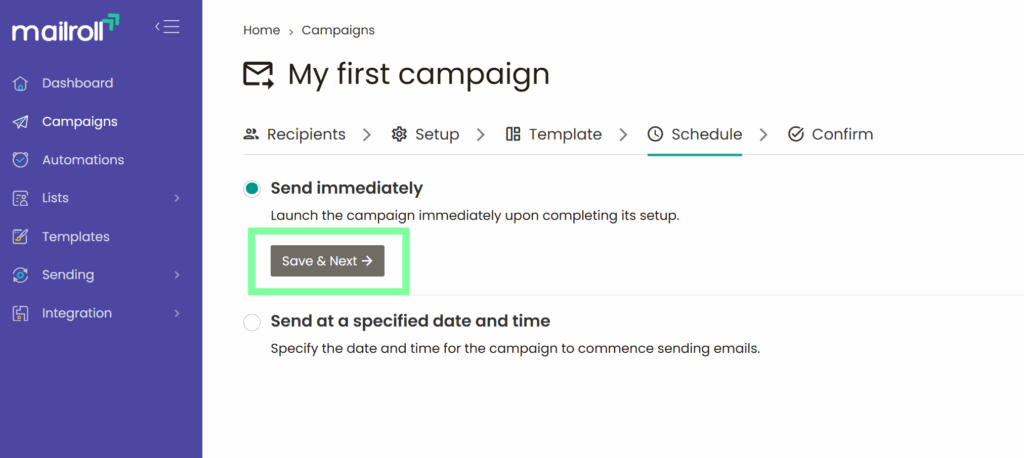Screen dimensions: 1024x458
Task: Expand the Sending submenu chevron
Action: (177, 275)
